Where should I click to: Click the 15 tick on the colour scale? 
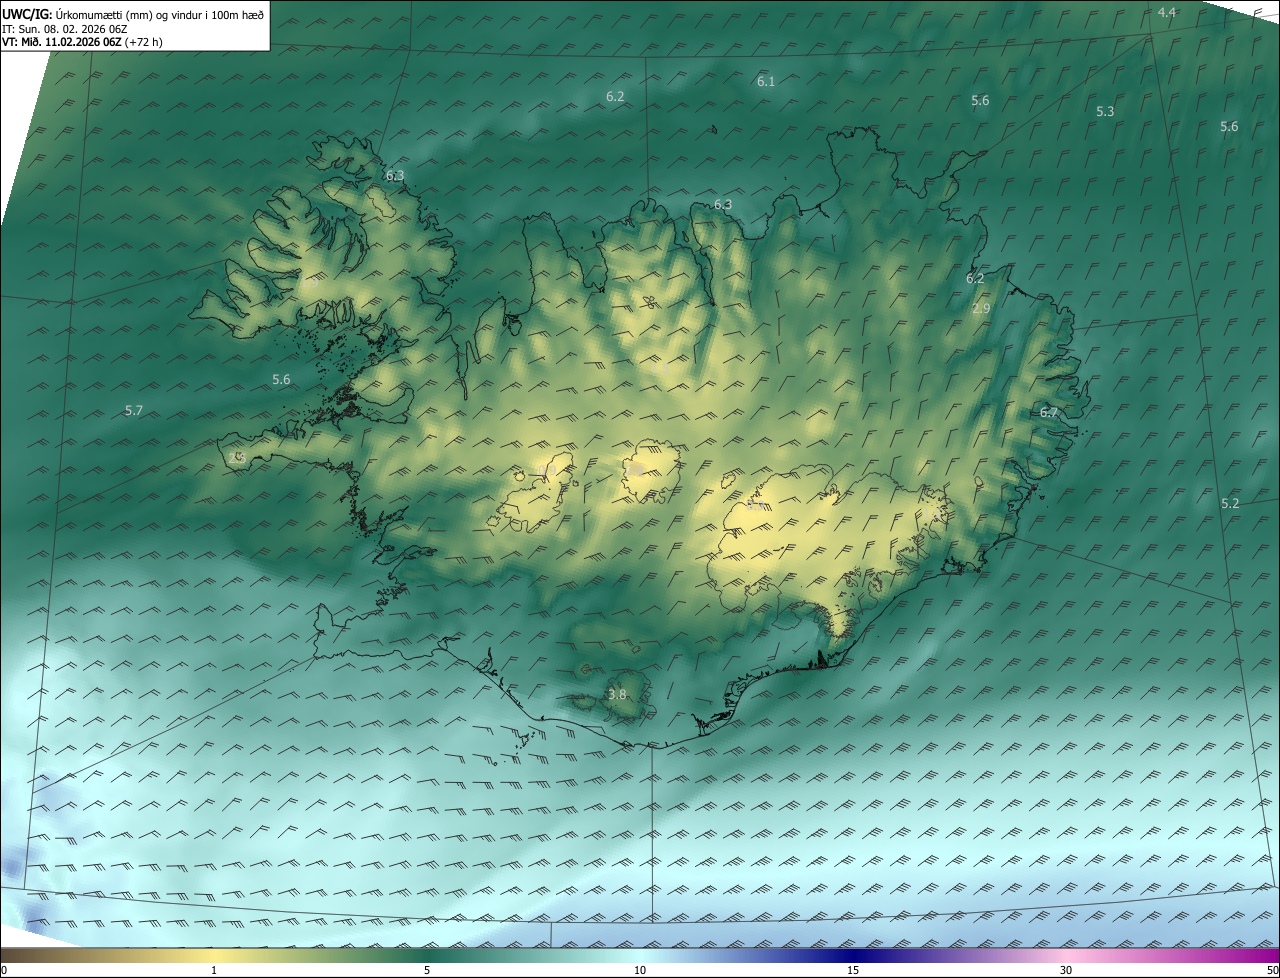[853, 971]
